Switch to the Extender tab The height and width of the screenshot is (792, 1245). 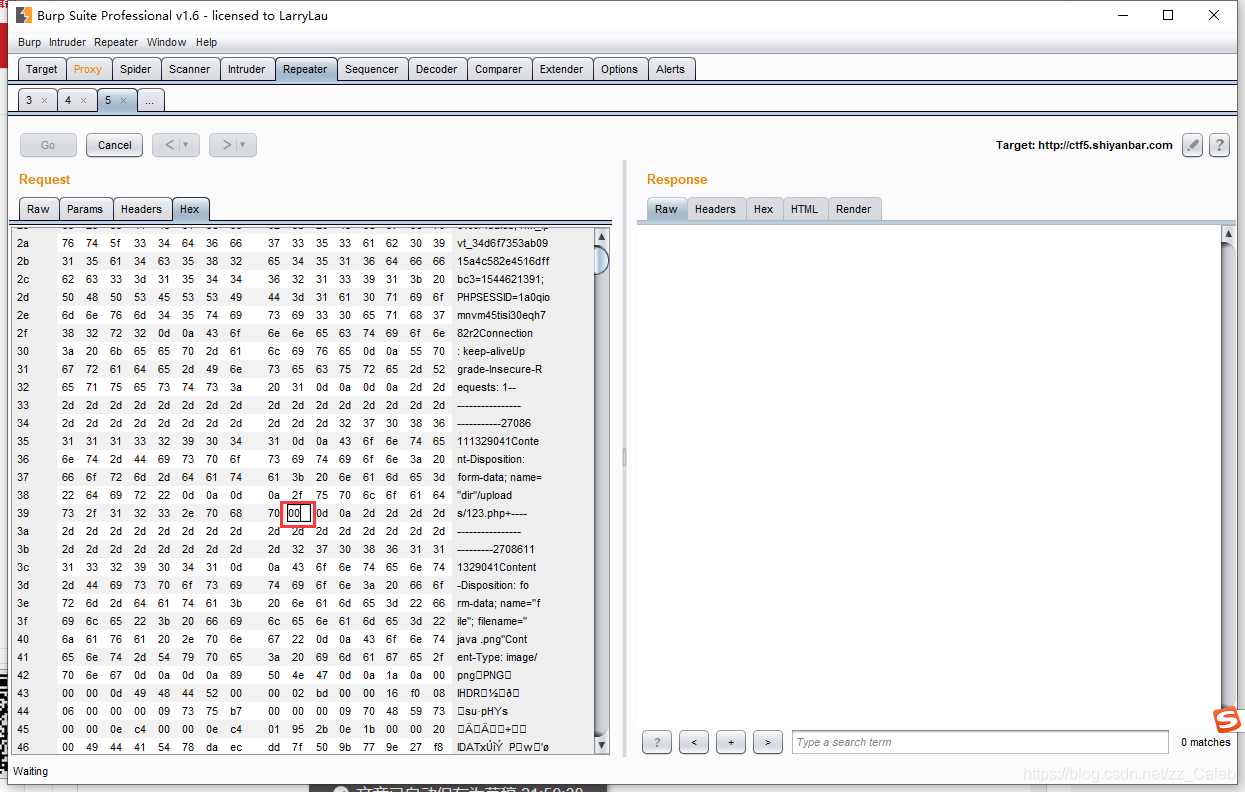(x=562, y=69)
